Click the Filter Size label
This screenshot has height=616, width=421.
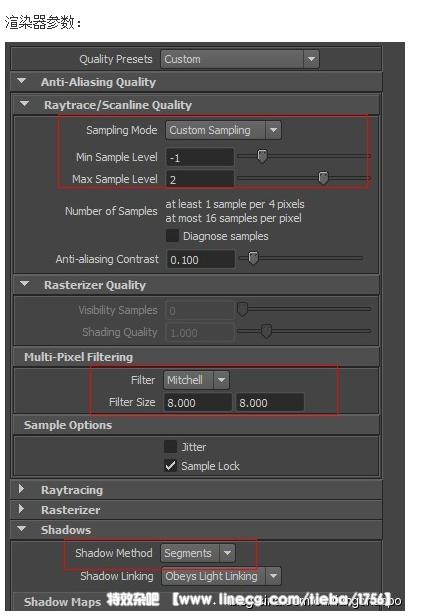(x=132, y=402)
